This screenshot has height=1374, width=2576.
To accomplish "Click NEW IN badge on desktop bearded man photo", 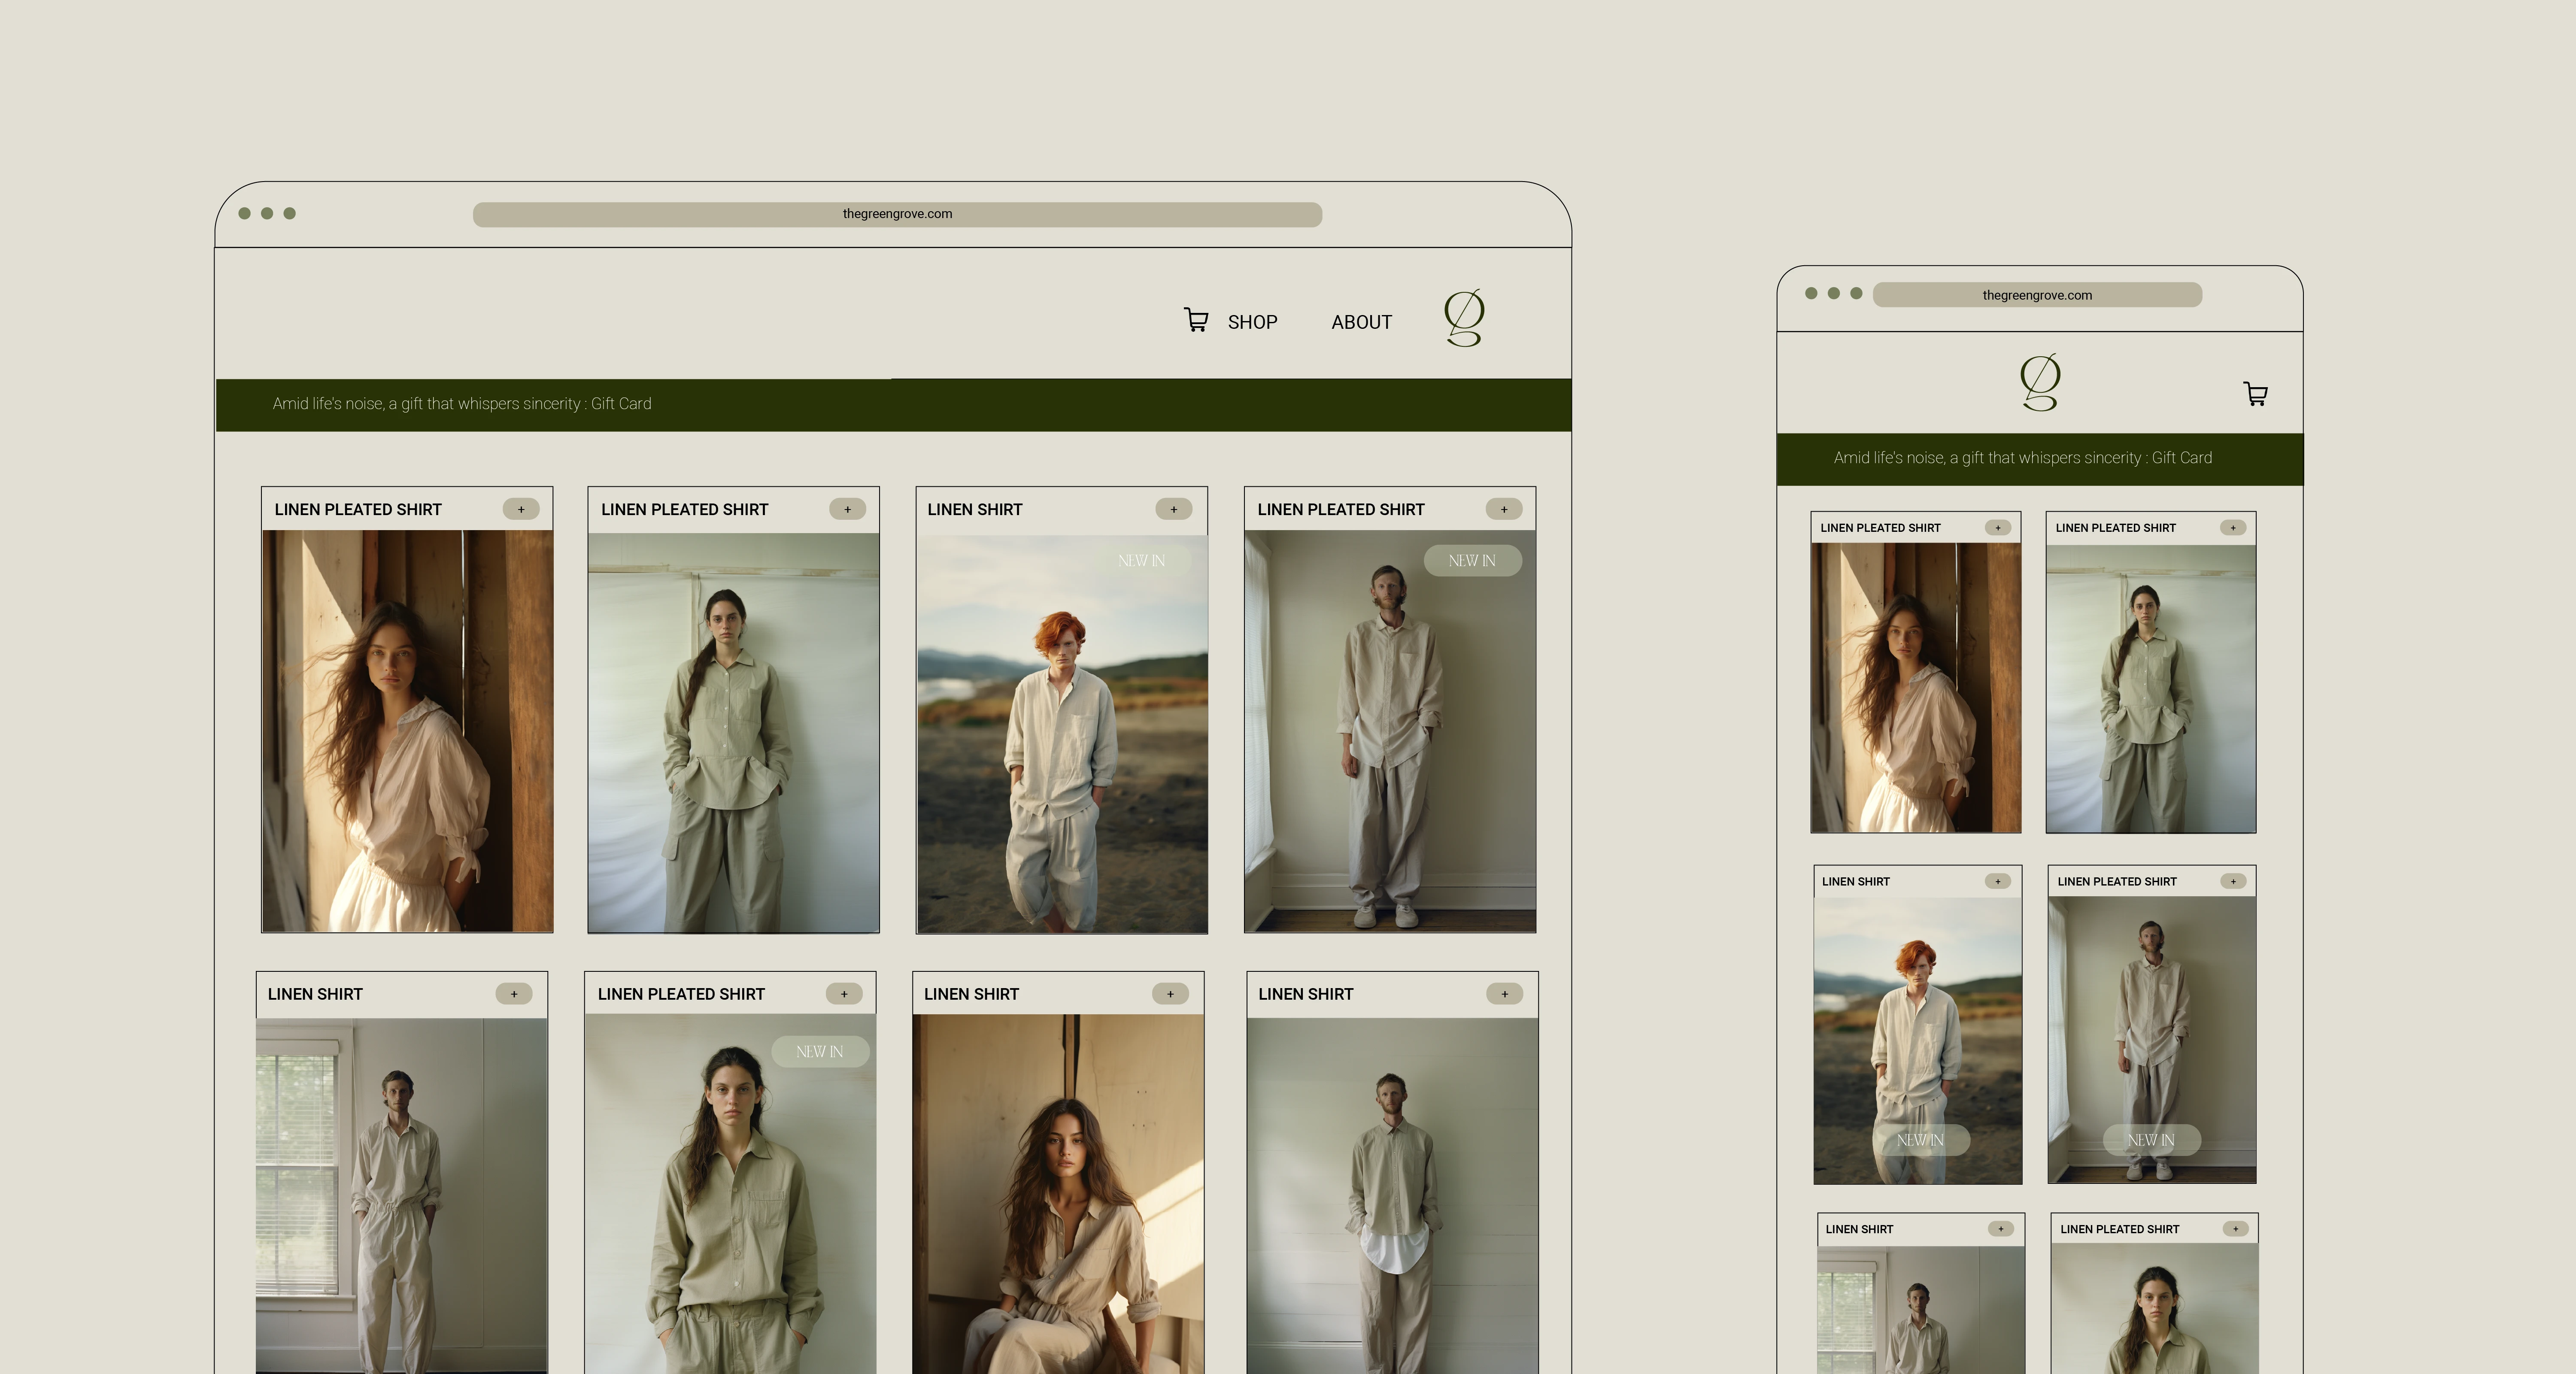I will click(x=1472, y=561).
